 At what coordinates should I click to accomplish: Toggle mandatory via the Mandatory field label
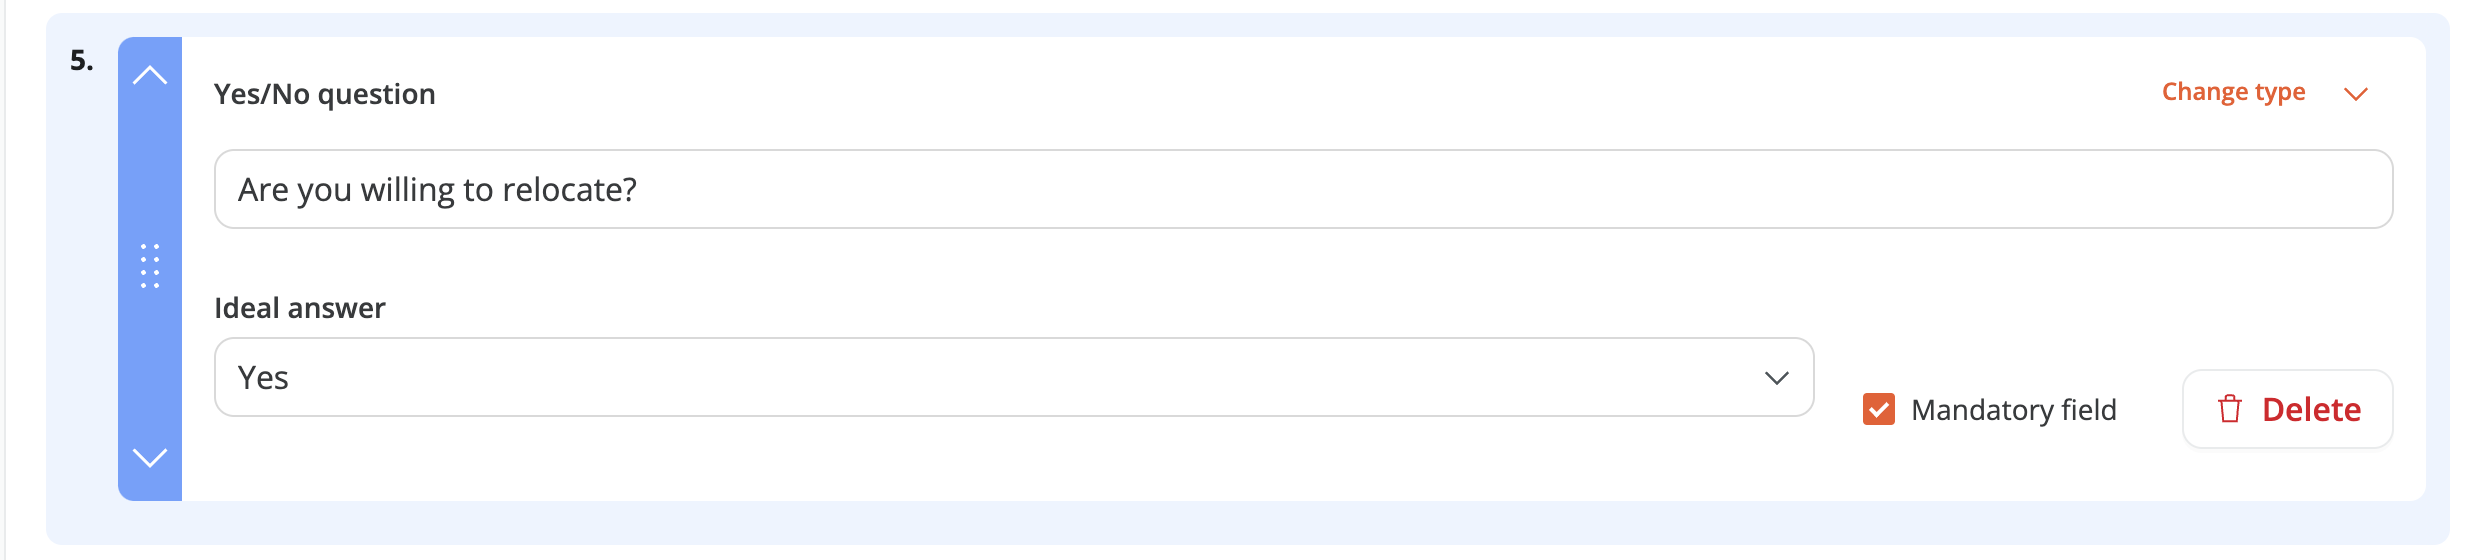tap(2014, 410)
